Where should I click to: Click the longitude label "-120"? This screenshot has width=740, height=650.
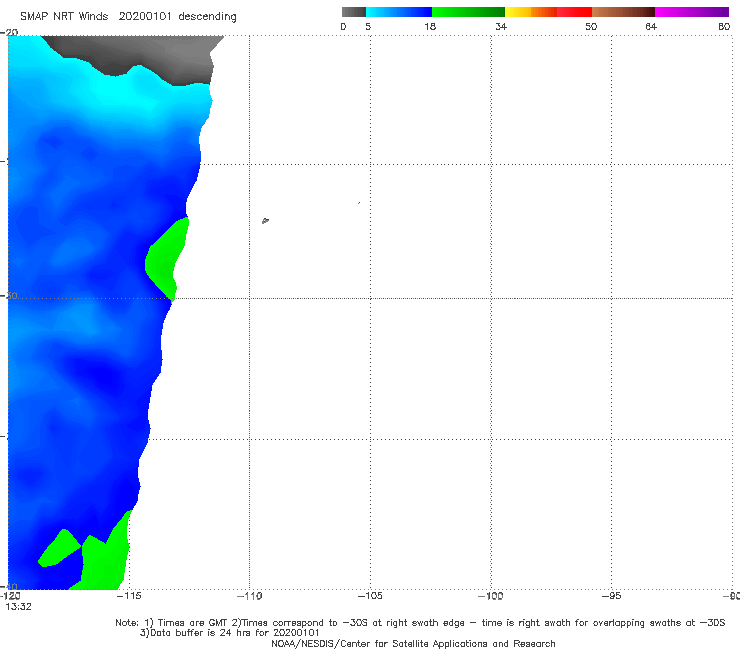(x=10, y=596)
